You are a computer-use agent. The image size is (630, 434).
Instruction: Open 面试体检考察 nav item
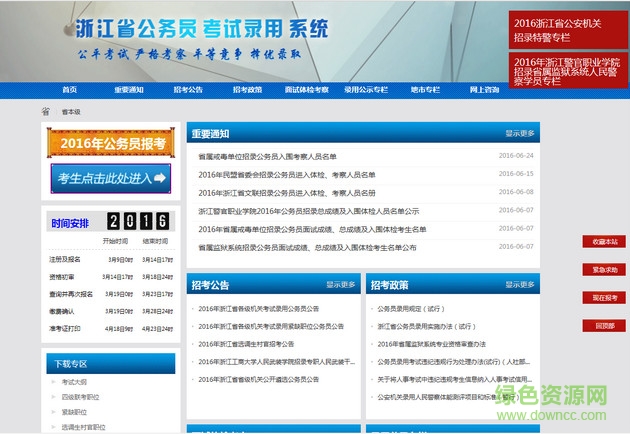(x=307, y=90)
